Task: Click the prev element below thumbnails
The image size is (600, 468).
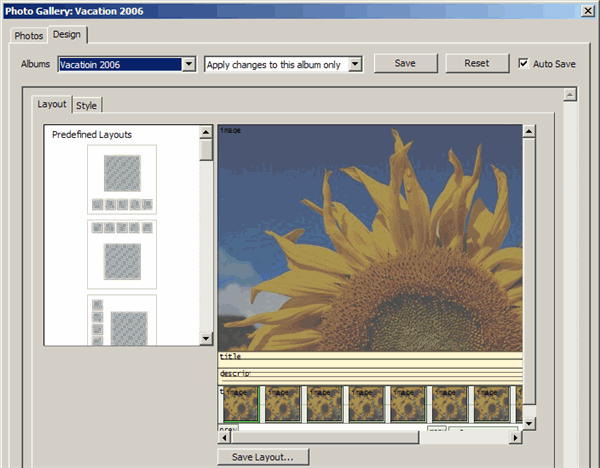Action: (x=228, y=428)
